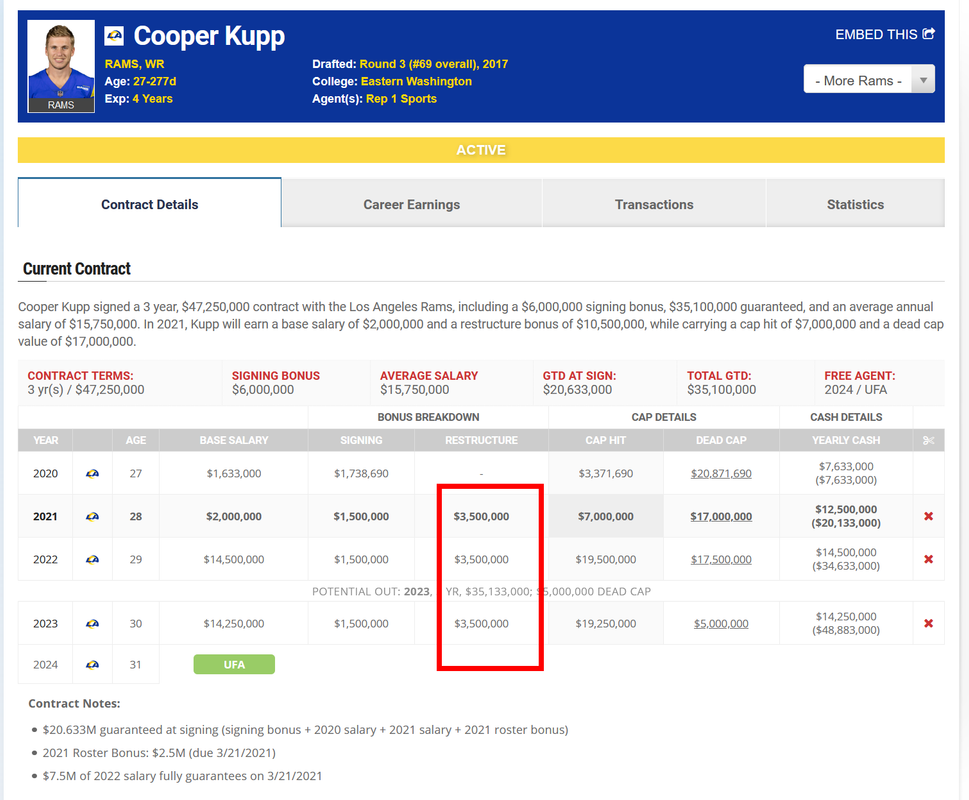This screenshot has height=800, width=969.
Task: Click the More Rams dropdown arrow
Action: 923,80
